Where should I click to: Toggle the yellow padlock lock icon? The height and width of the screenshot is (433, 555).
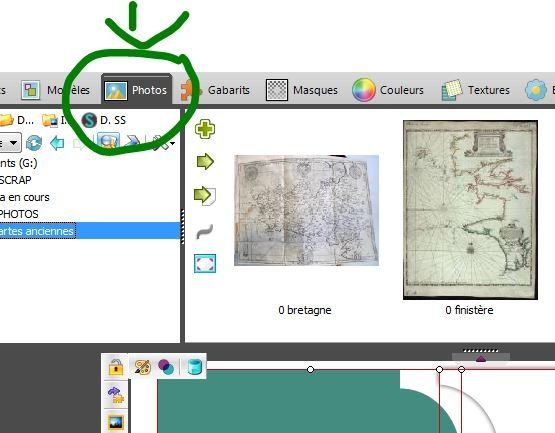tap(116, 367)
